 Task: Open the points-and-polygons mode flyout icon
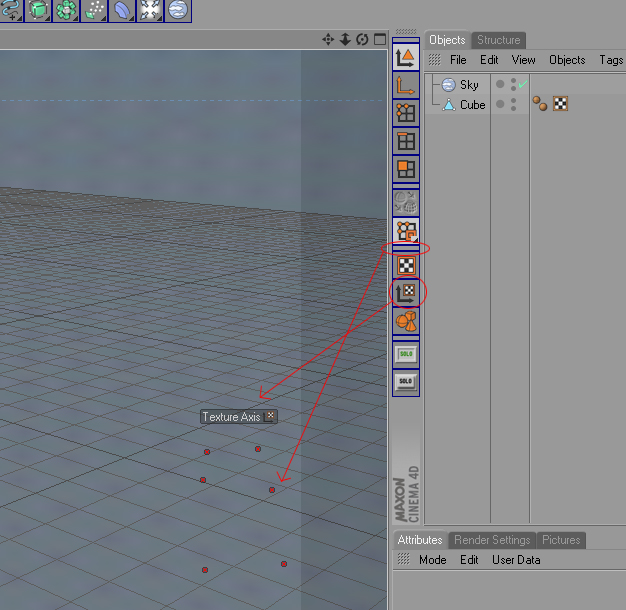click(406, 230)
